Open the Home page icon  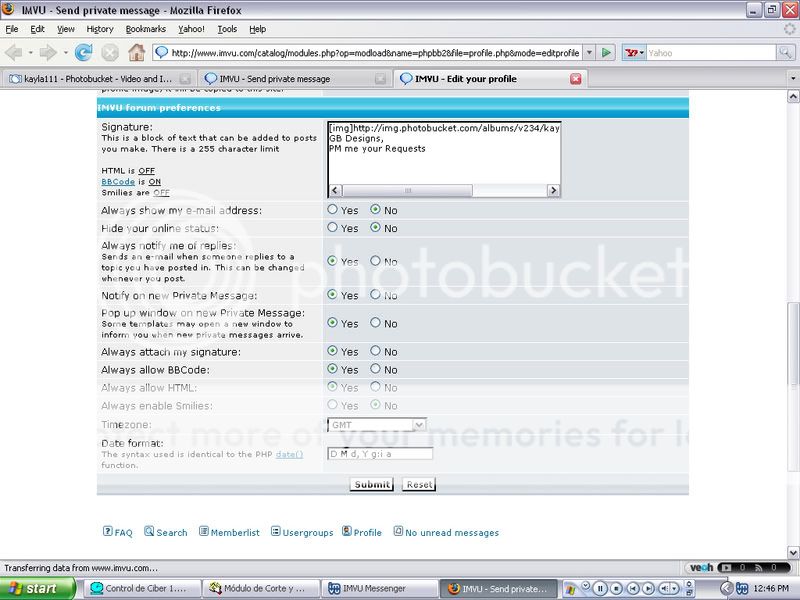click(136, 53)
